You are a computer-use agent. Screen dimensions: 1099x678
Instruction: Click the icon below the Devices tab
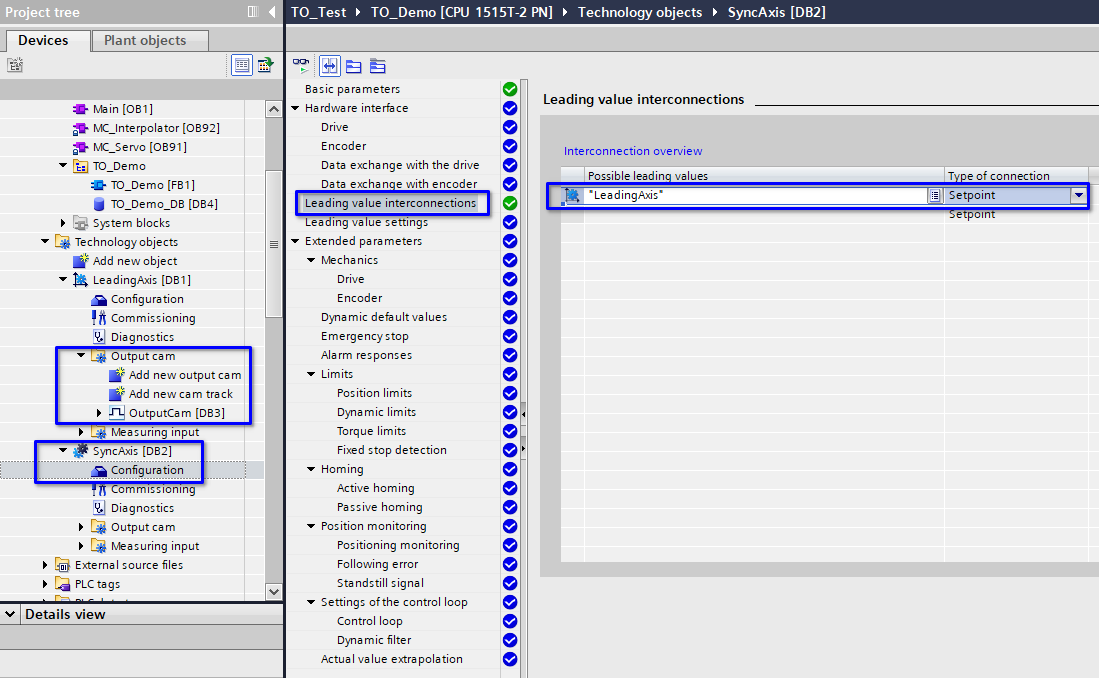(x=14, y=65)
